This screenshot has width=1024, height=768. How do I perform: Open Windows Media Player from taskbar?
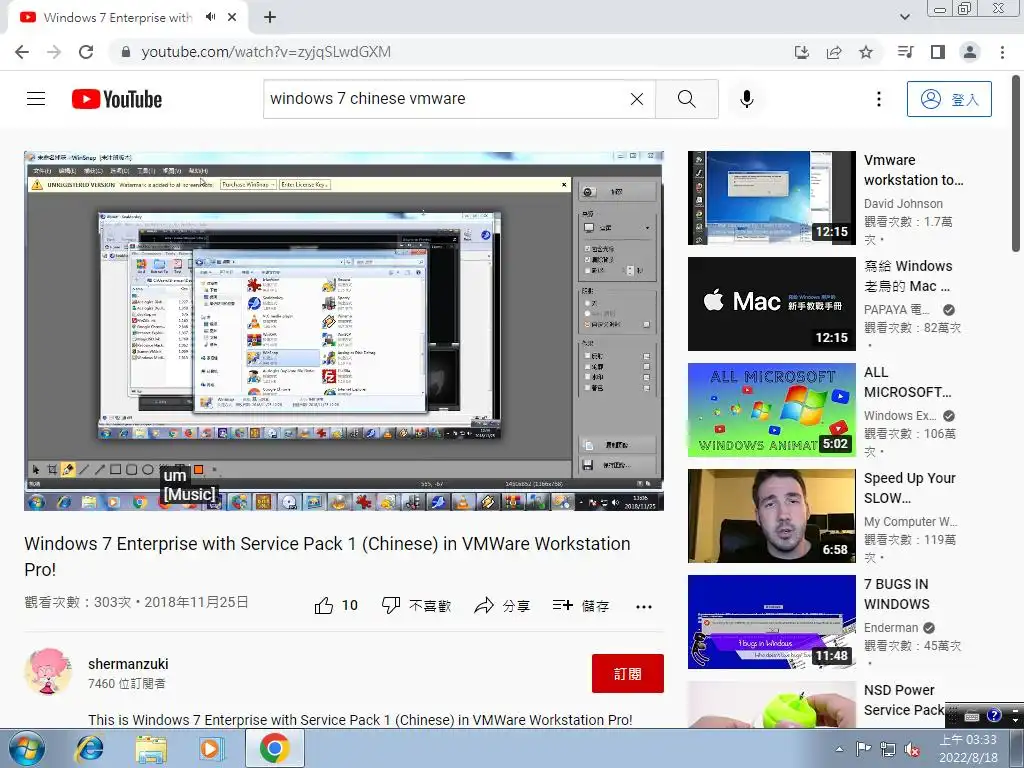click(212, 748)
